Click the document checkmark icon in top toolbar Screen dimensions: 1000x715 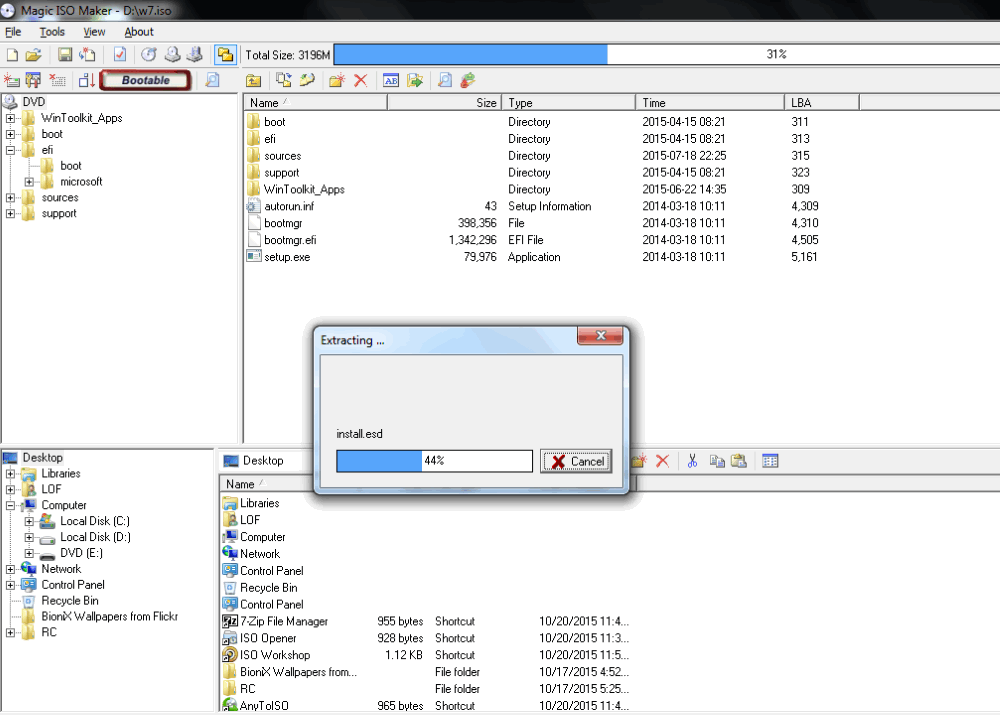point(119,55)
